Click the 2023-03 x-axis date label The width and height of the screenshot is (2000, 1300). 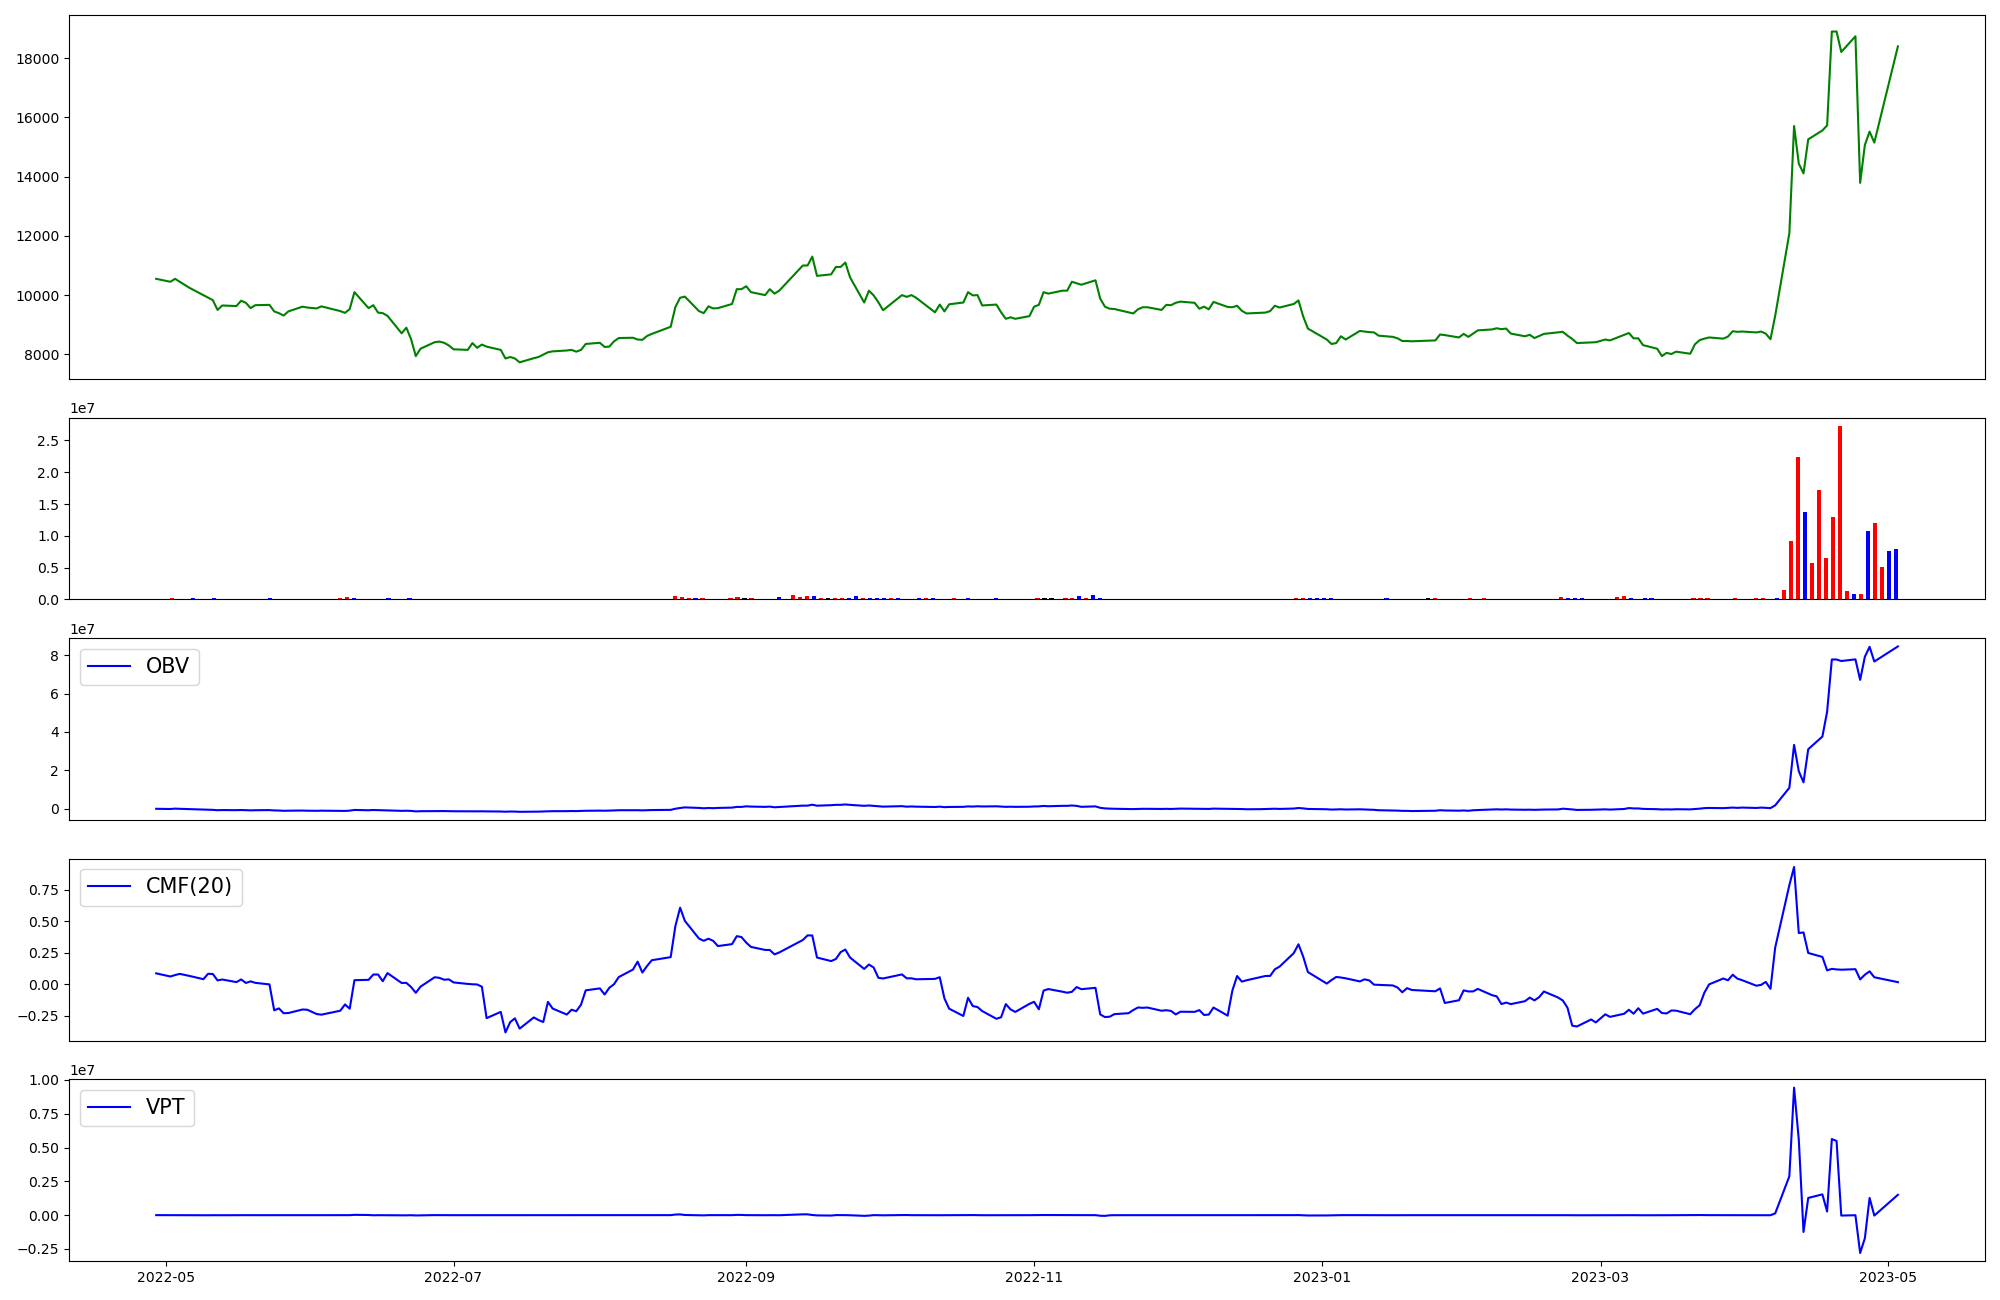(1601, 1277)
